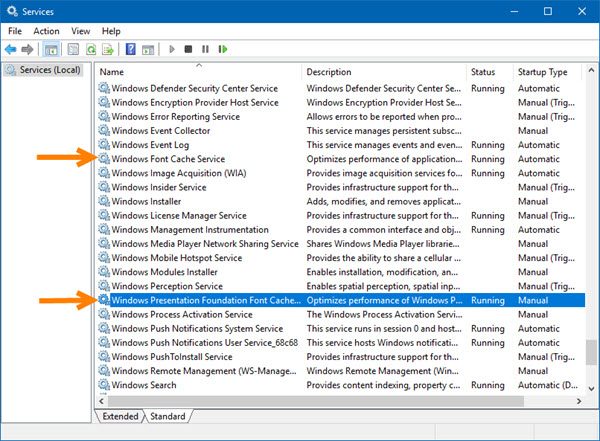
Task: Toggle Show/Hide Console Tree toolbar button
Action: pyautogui.click(x=52, y=48)
